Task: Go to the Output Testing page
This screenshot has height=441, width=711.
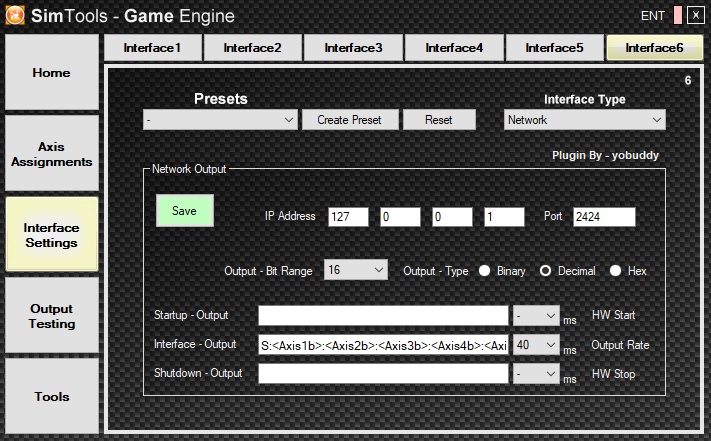Action: click(x=52, y=317)
